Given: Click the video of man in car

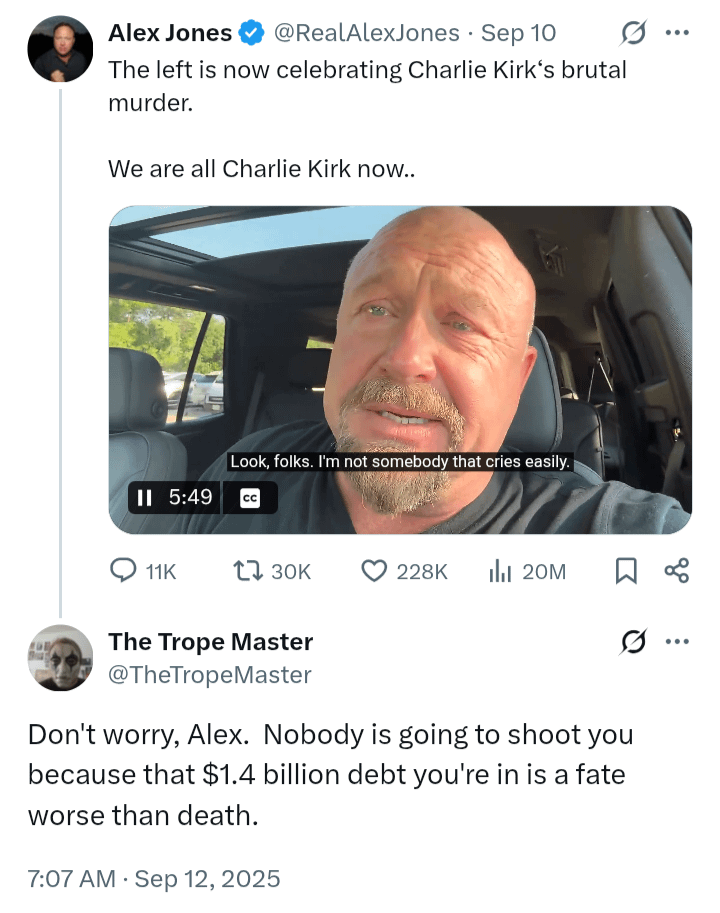Looking at the screenshot, I should coord(400,370).
